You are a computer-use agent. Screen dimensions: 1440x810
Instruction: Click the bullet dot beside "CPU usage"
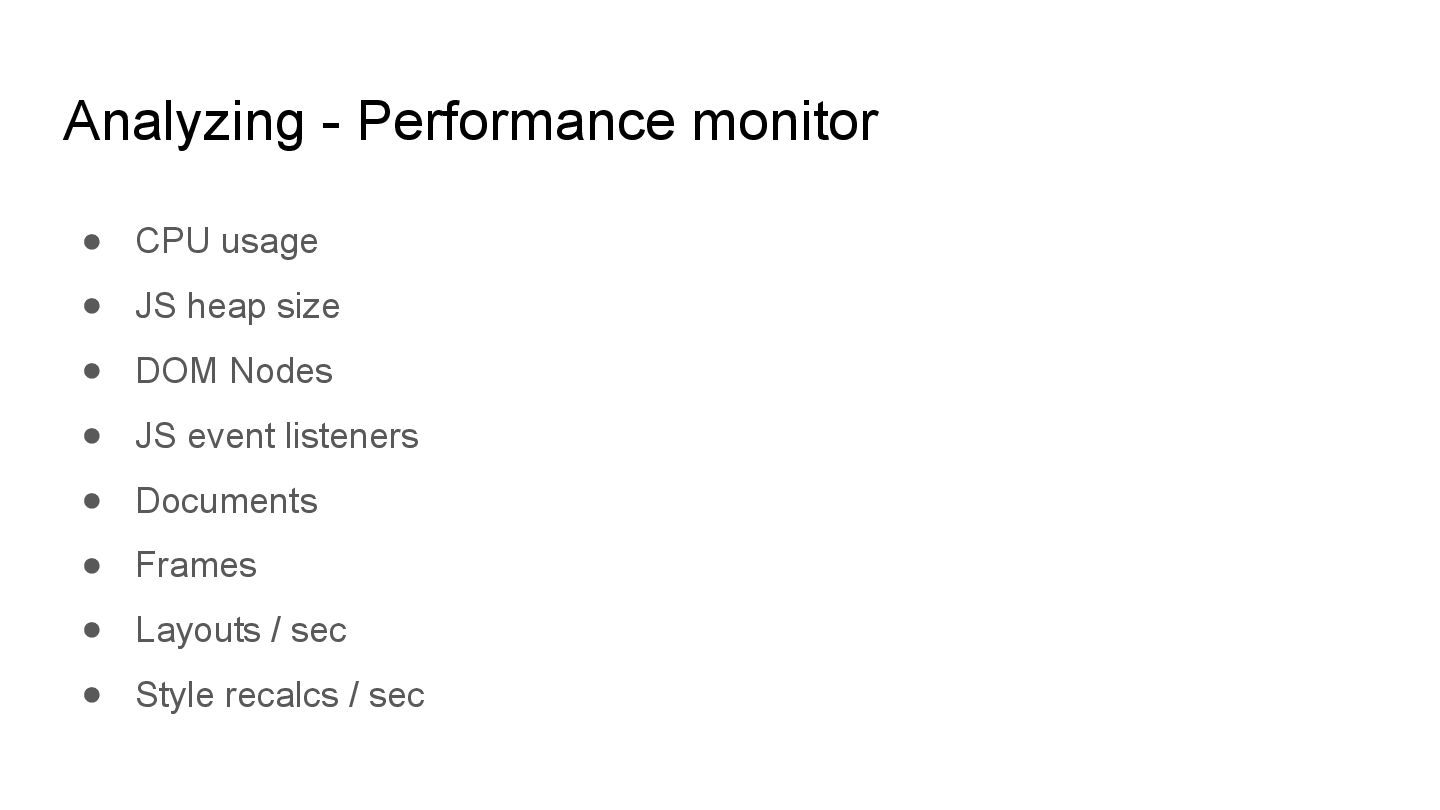[93, 241]
